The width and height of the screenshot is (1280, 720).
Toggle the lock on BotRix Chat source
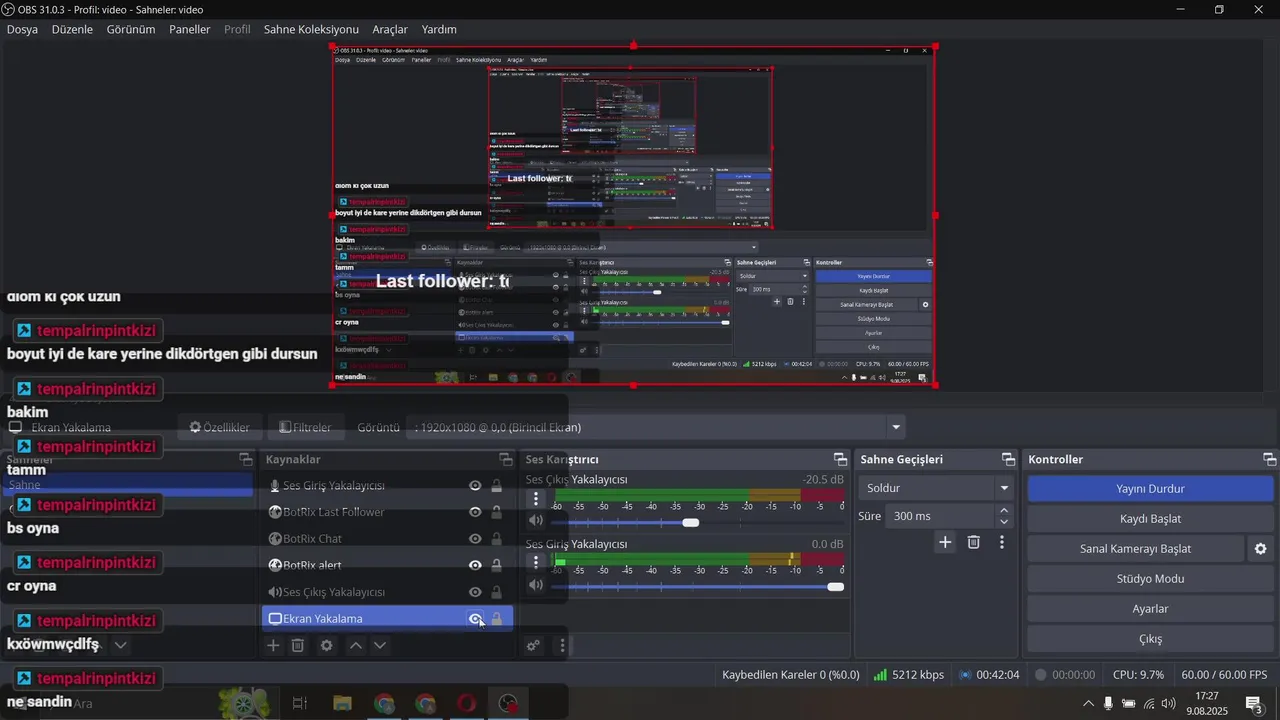point(496,539)
